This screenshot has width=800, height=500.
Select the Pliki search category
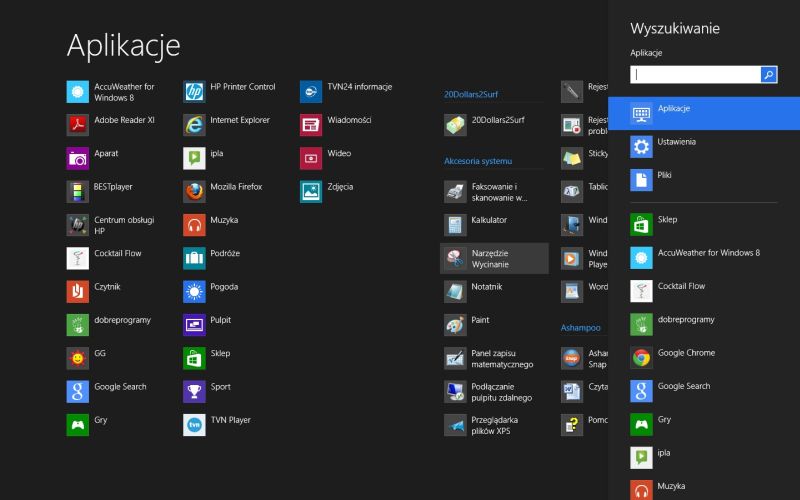(704, 180)
